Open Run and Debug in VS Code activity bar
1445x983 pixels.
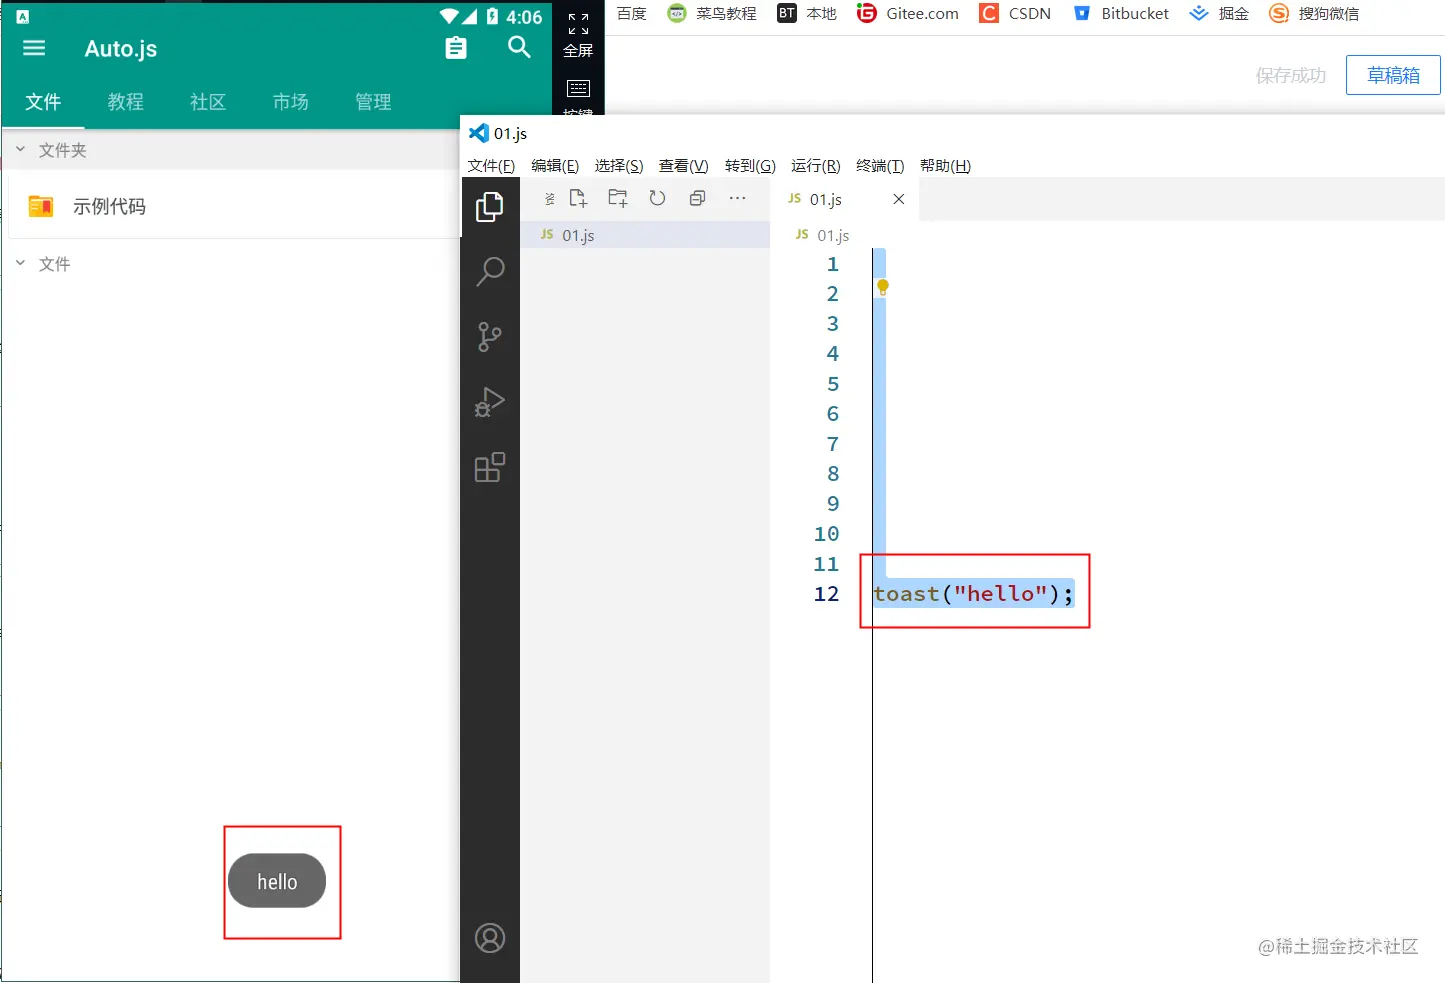pyautogui.click(x=489, y=401)
